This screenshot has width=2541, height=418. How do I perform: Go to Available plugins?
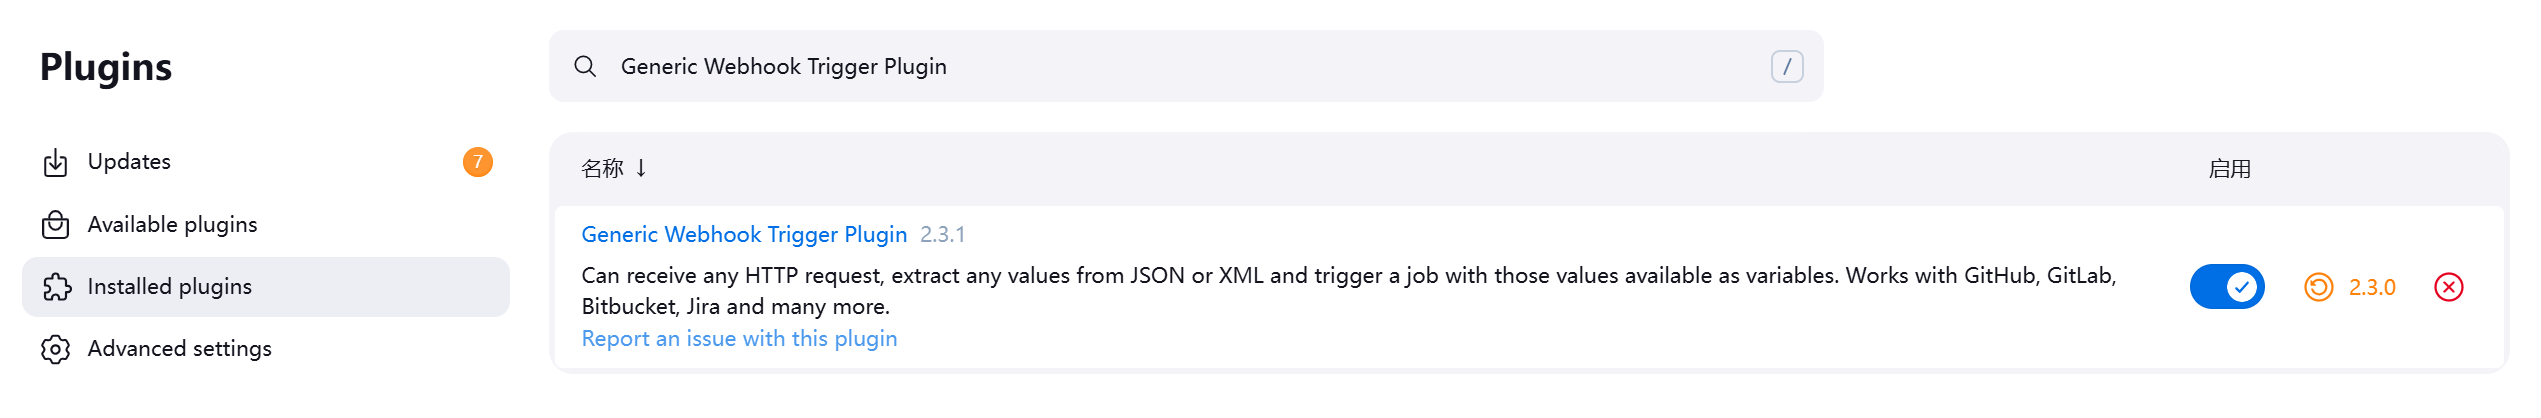(172, 225)
